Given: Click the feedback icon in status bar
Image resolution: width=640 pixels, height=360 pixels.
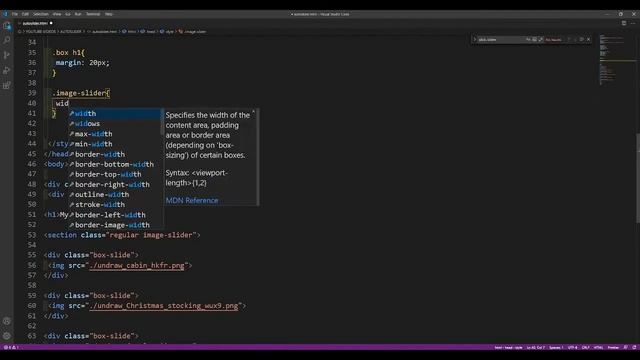Looking at the screenshot, I should pos(625,347).
